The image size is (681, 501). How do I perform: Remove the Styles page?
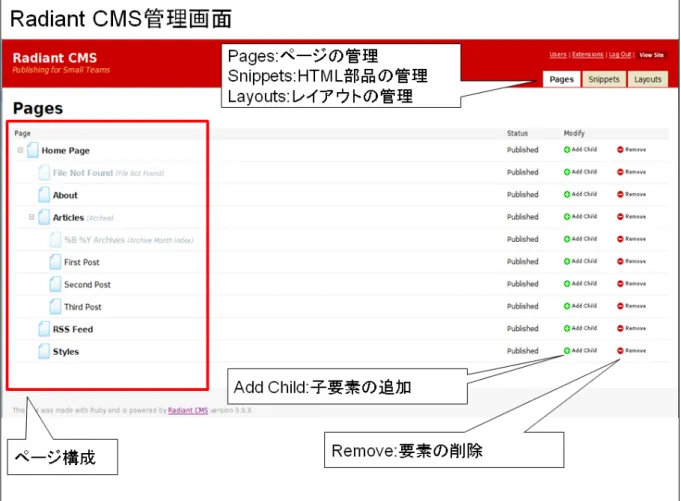[x=631, y=351]
